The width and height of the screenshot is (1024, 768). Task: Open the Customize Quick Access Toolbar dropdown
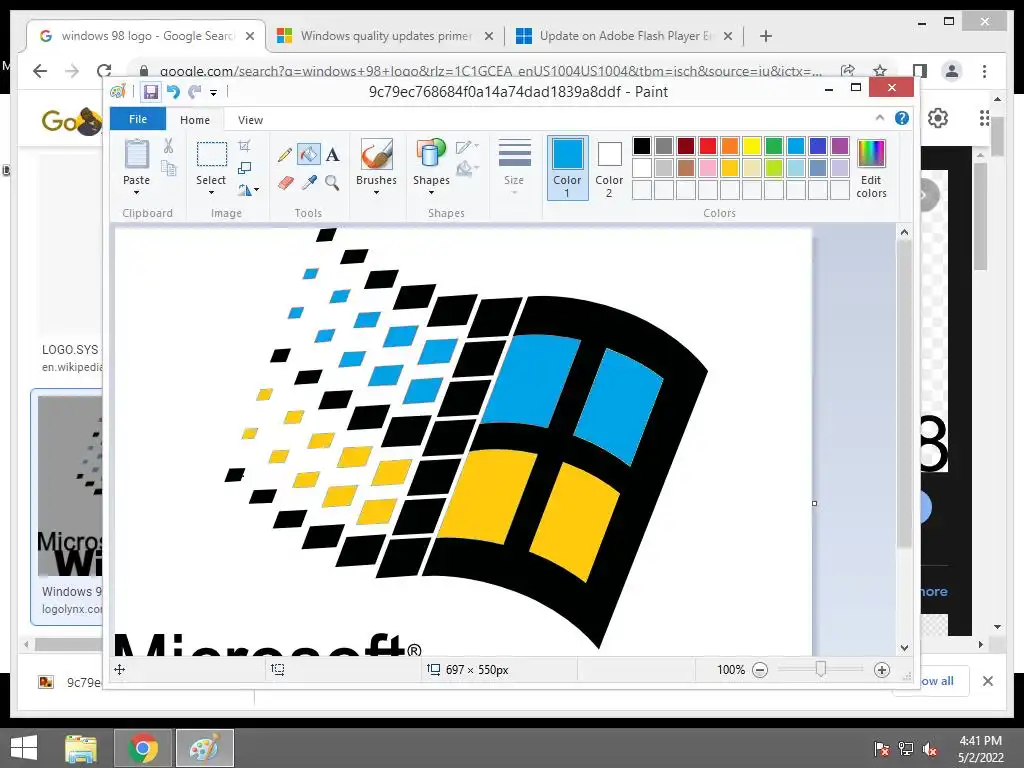click(x=214, y=93)
